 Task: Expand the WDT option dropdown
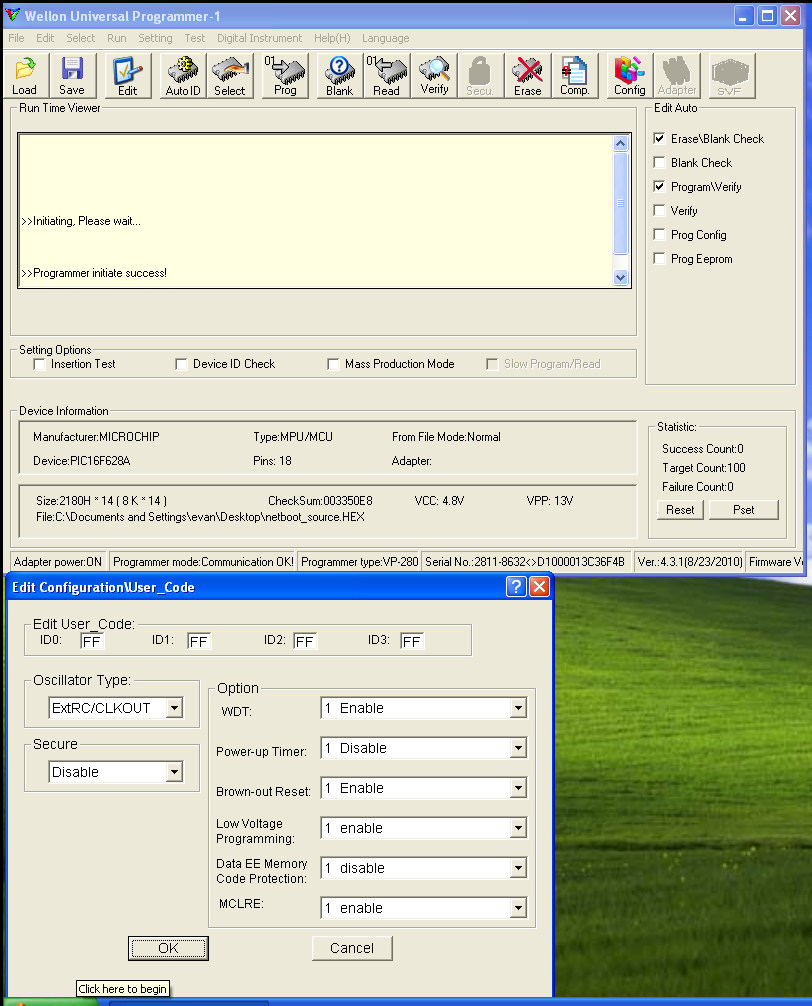pos(518,708)
